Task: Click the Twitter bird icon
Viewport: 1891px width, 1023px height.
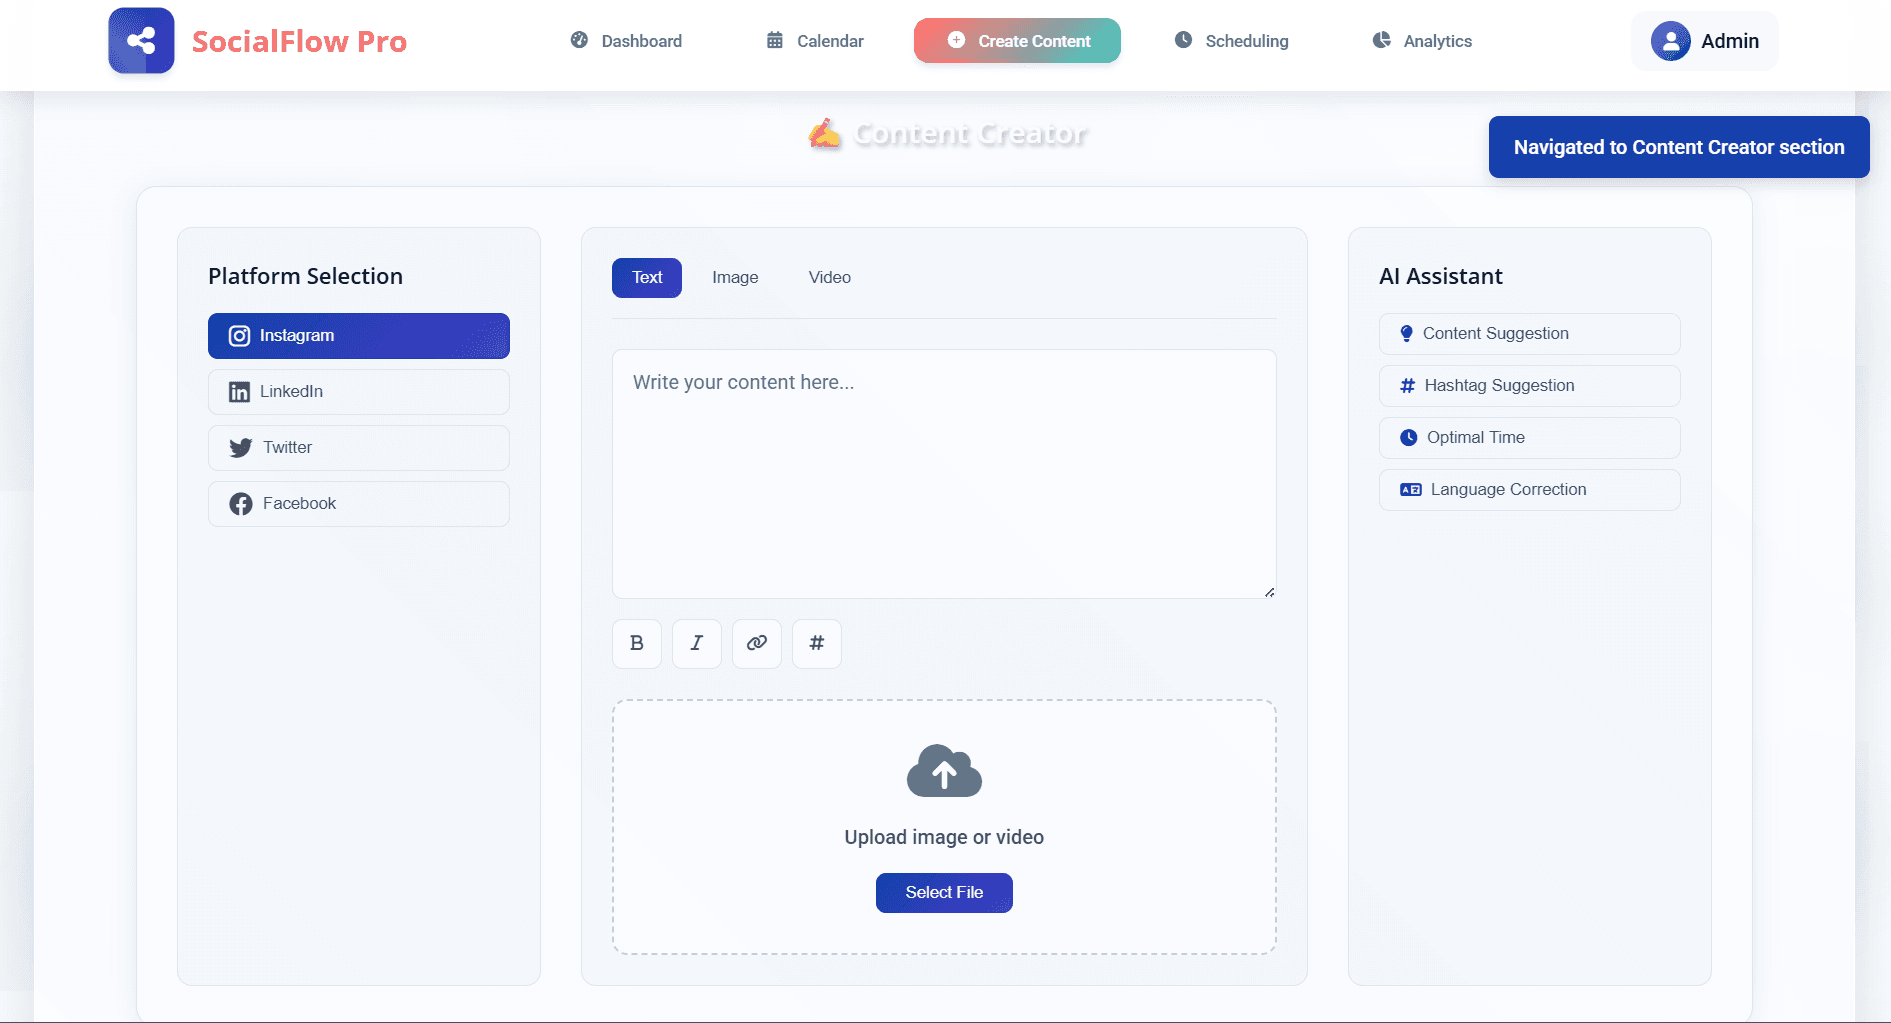Action: coord(239,447)
